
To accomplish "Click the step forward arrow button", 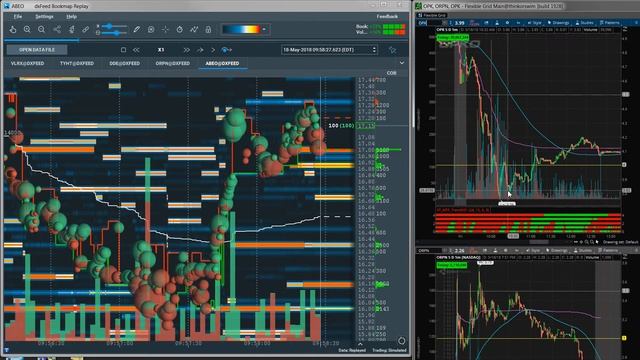I will click(x=200, y=50).
